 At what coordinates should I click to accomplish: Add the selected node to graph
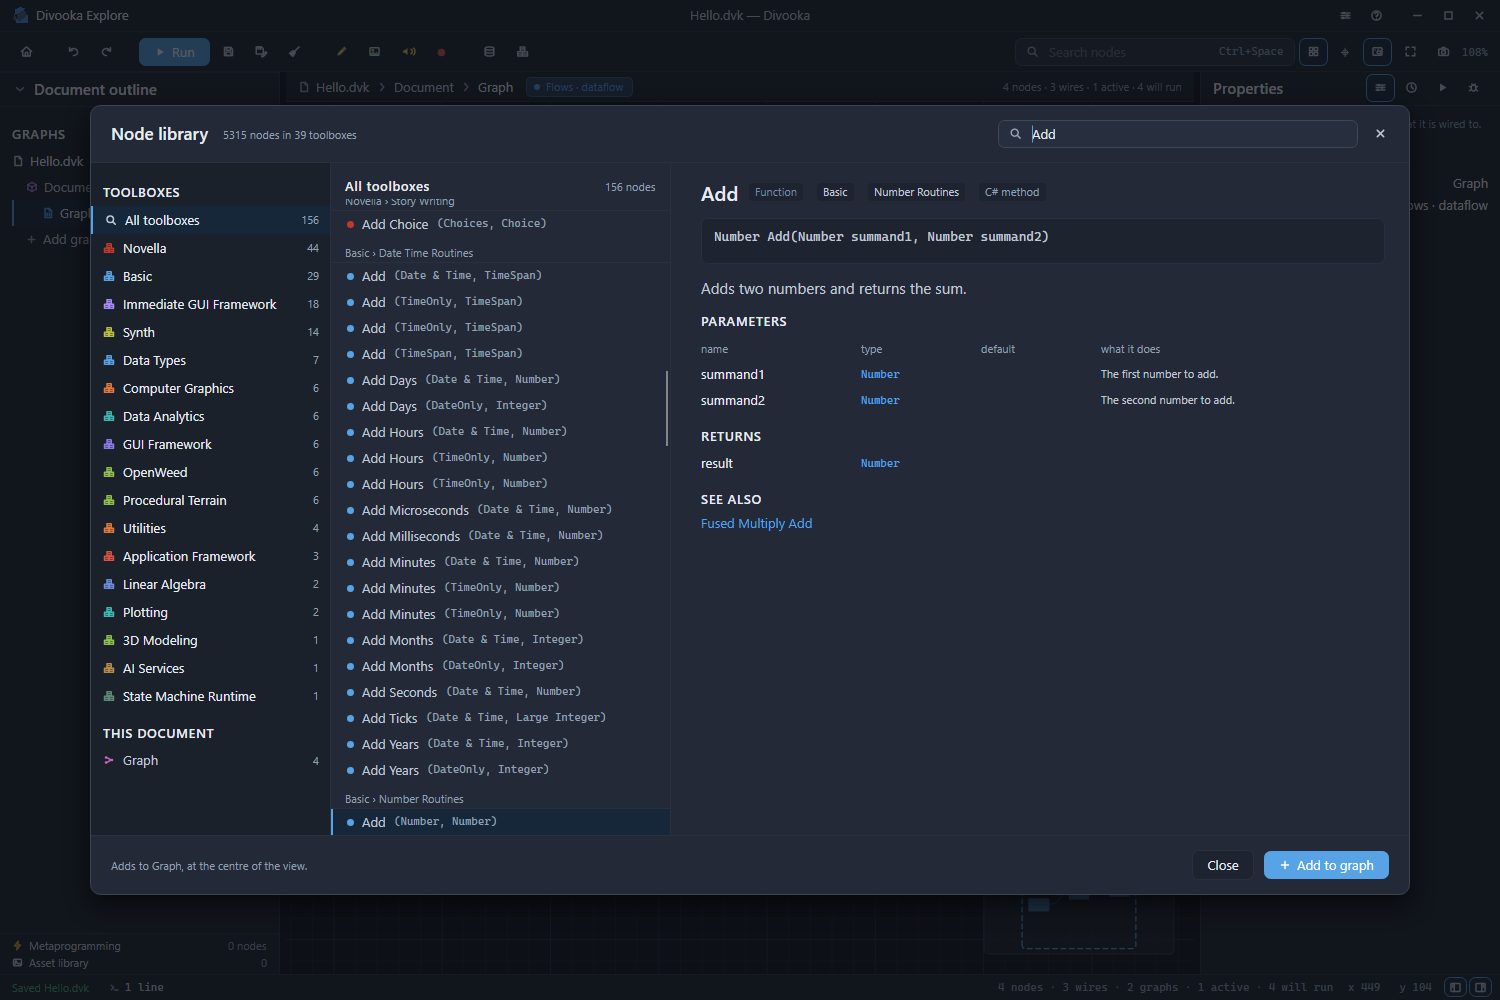click(x=1326, y=865)
